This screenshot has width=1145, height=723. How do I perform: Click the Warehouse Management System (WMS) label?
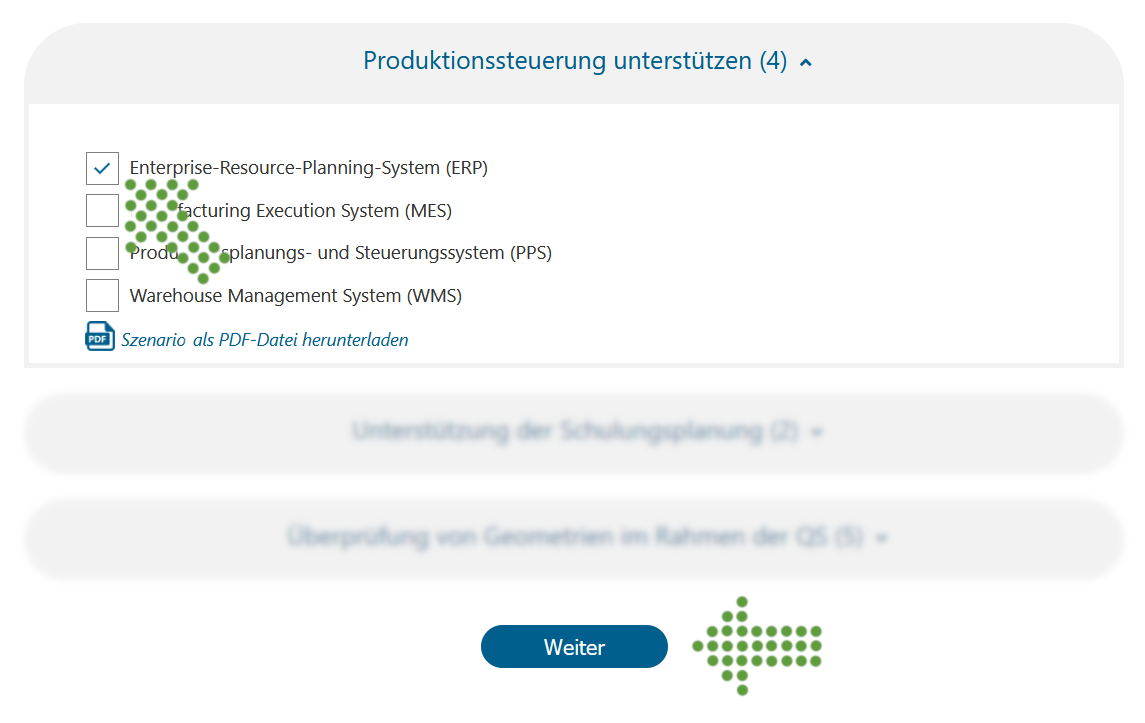coord(296,296)
